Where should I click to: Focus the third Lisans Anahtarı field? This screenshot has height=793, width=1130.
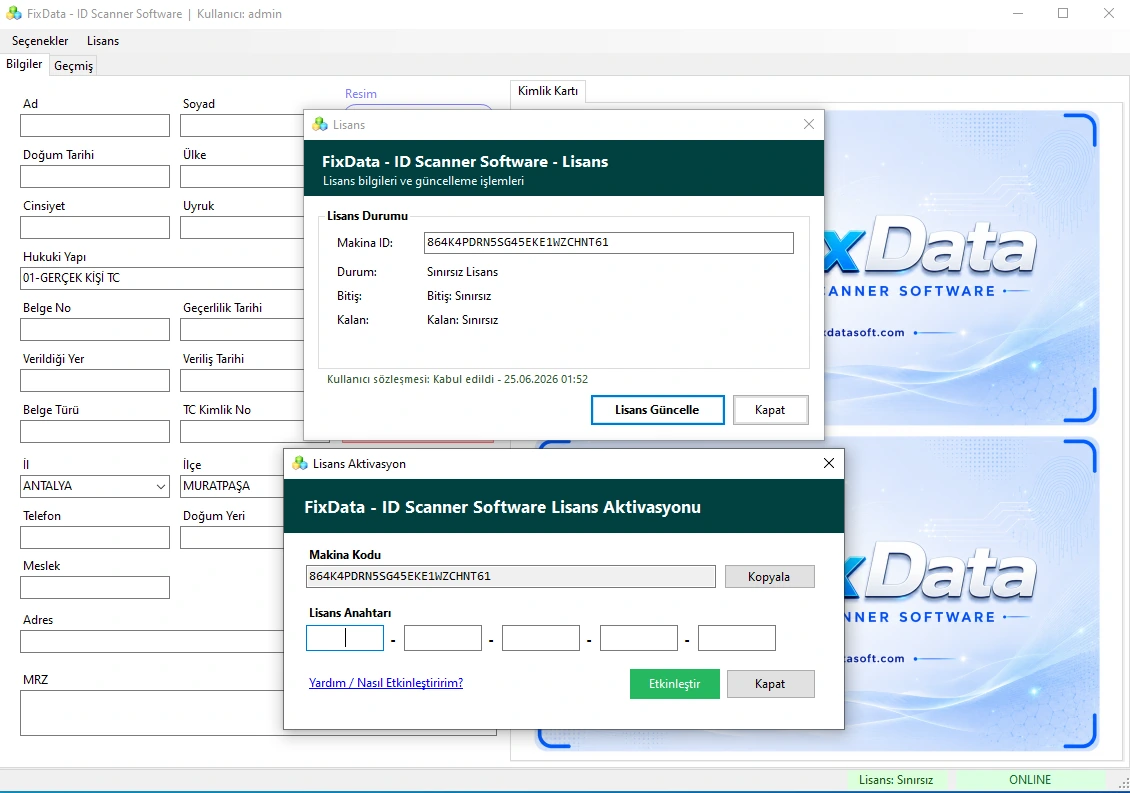(540, 638)
